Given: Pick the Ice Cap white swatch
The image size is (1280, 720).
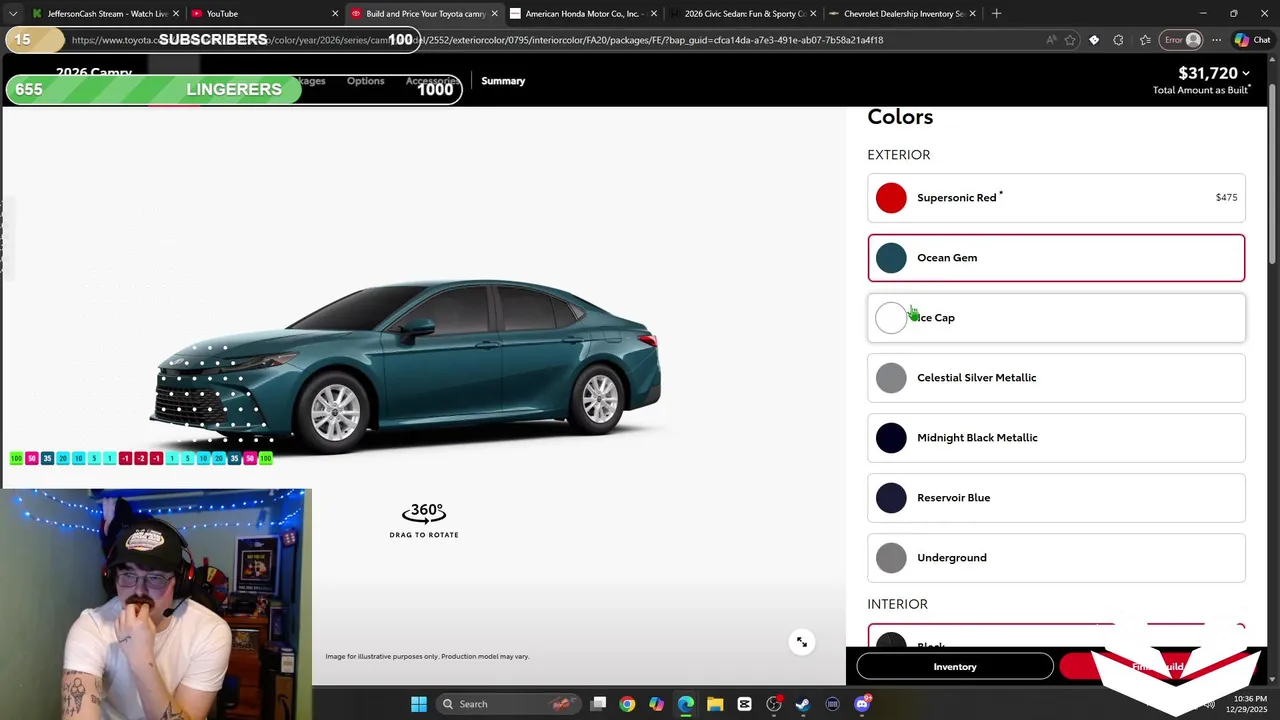Looking at the screenshot, I should tap(891, 318).
